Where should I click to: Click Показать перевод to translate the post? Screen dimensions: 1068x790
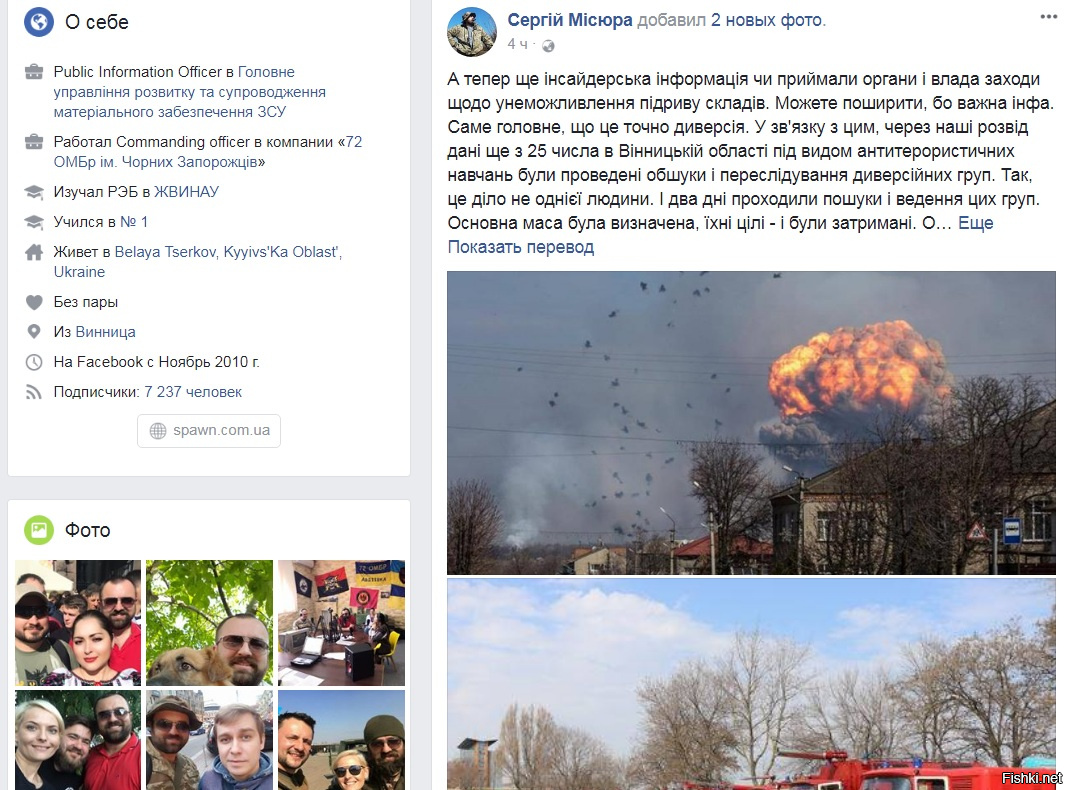[520, 247]
